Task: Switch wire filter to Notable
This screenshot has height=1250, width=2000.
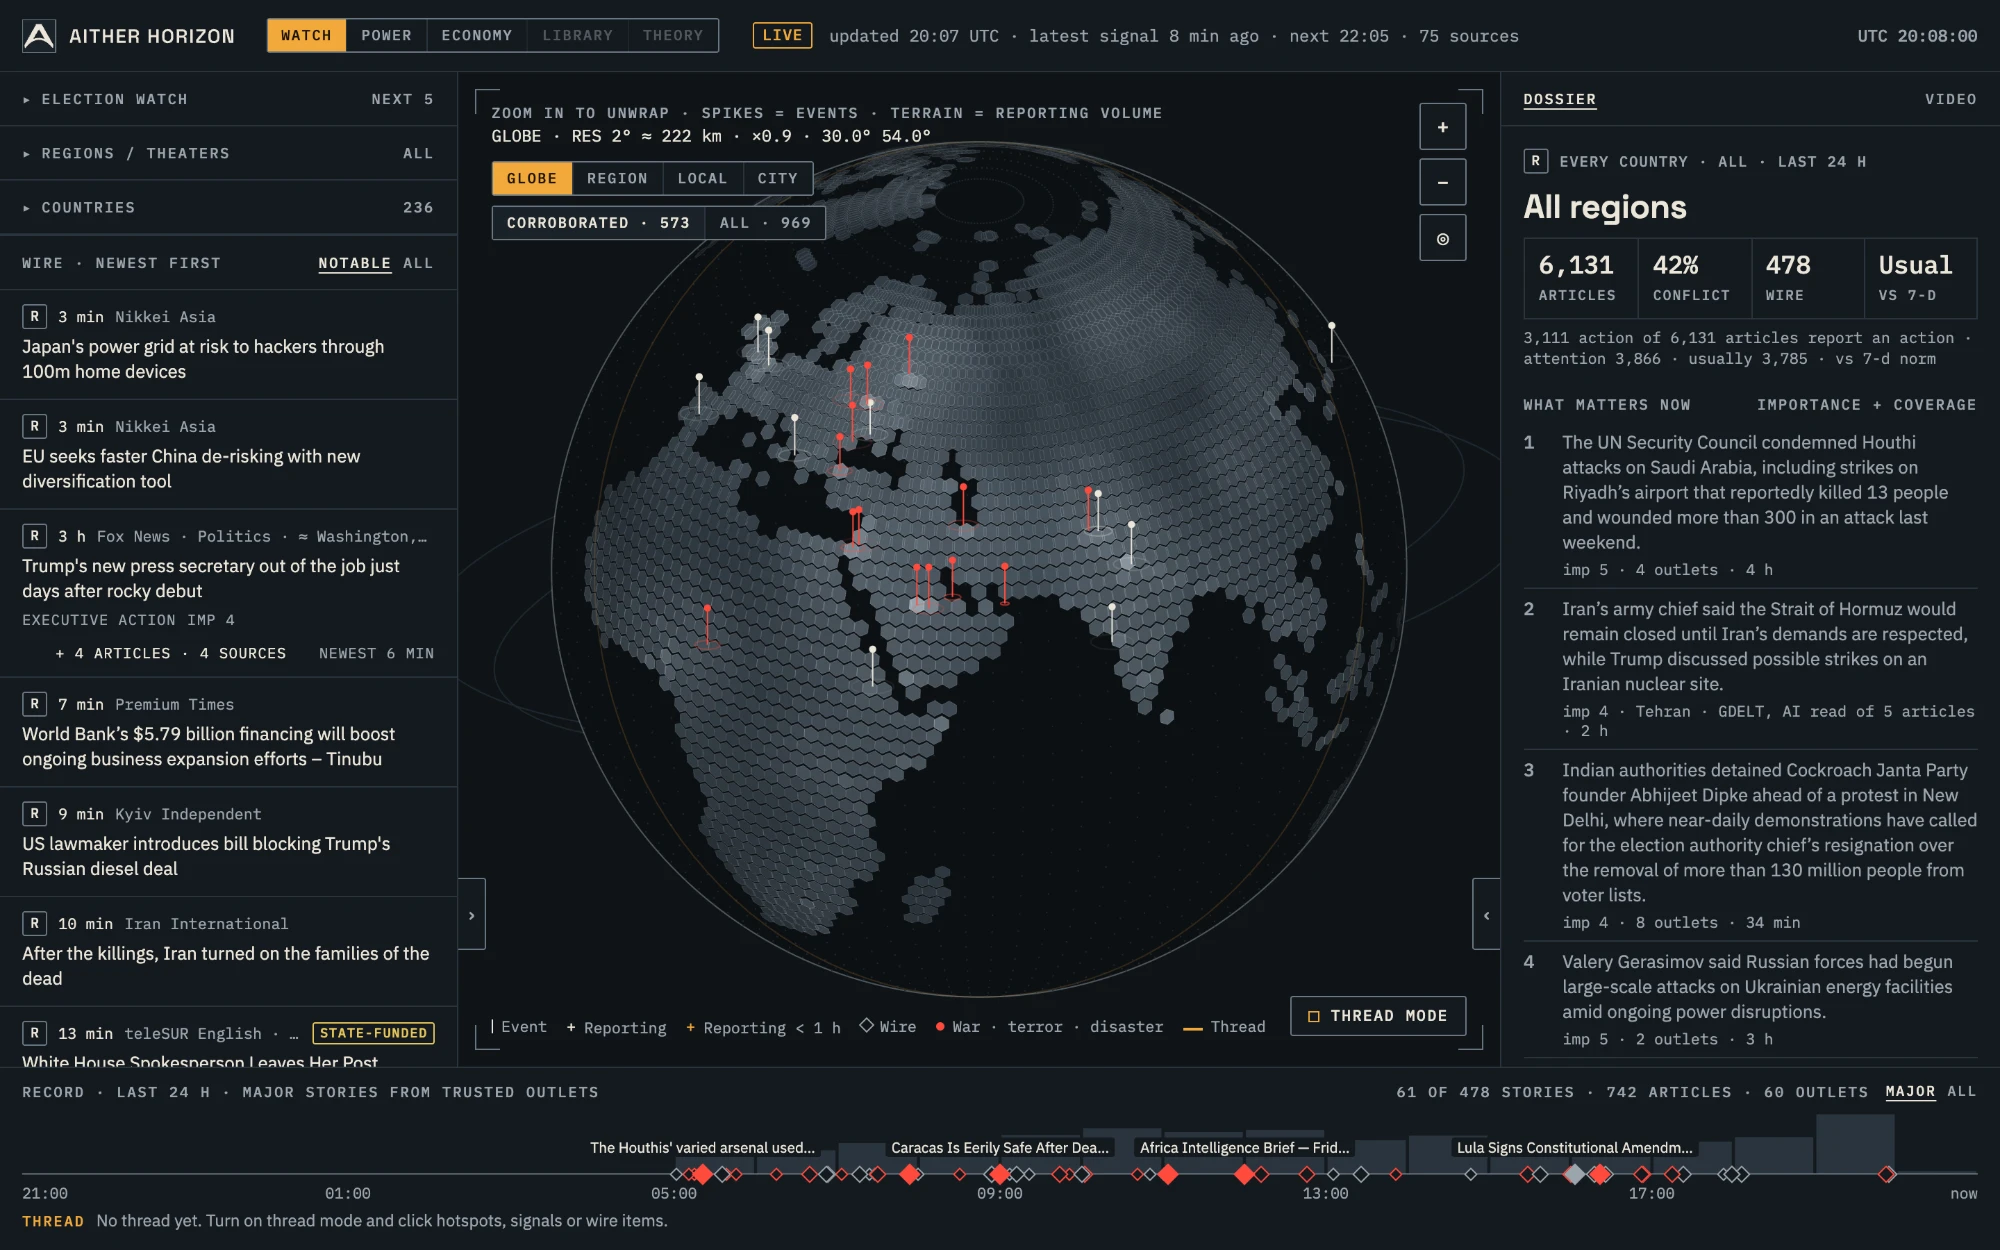Action: click(x=354, y=263)
